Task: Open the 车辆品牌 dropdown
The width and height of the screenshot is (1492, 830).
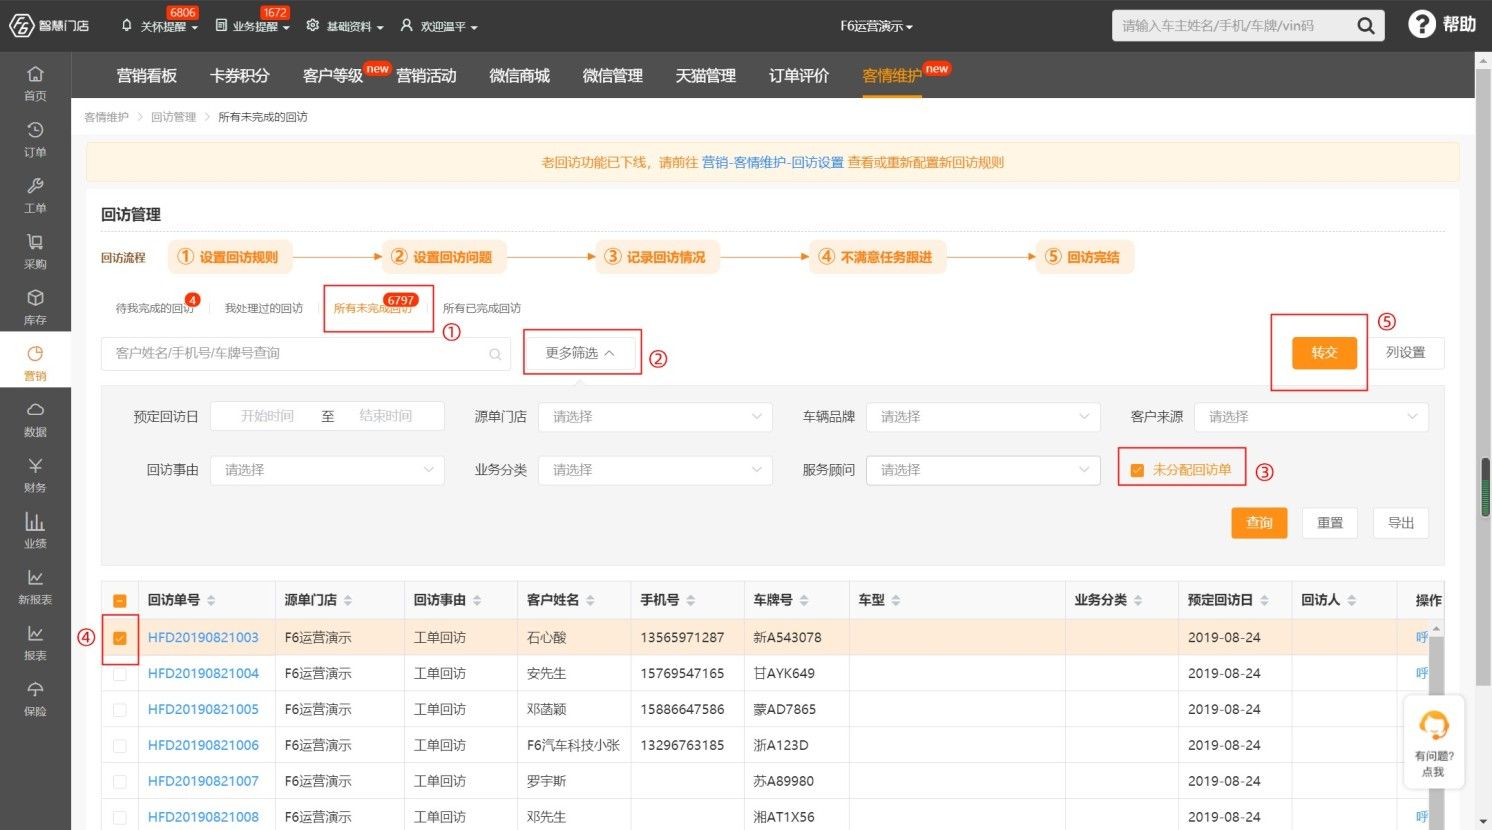Action: pos(983,417)
